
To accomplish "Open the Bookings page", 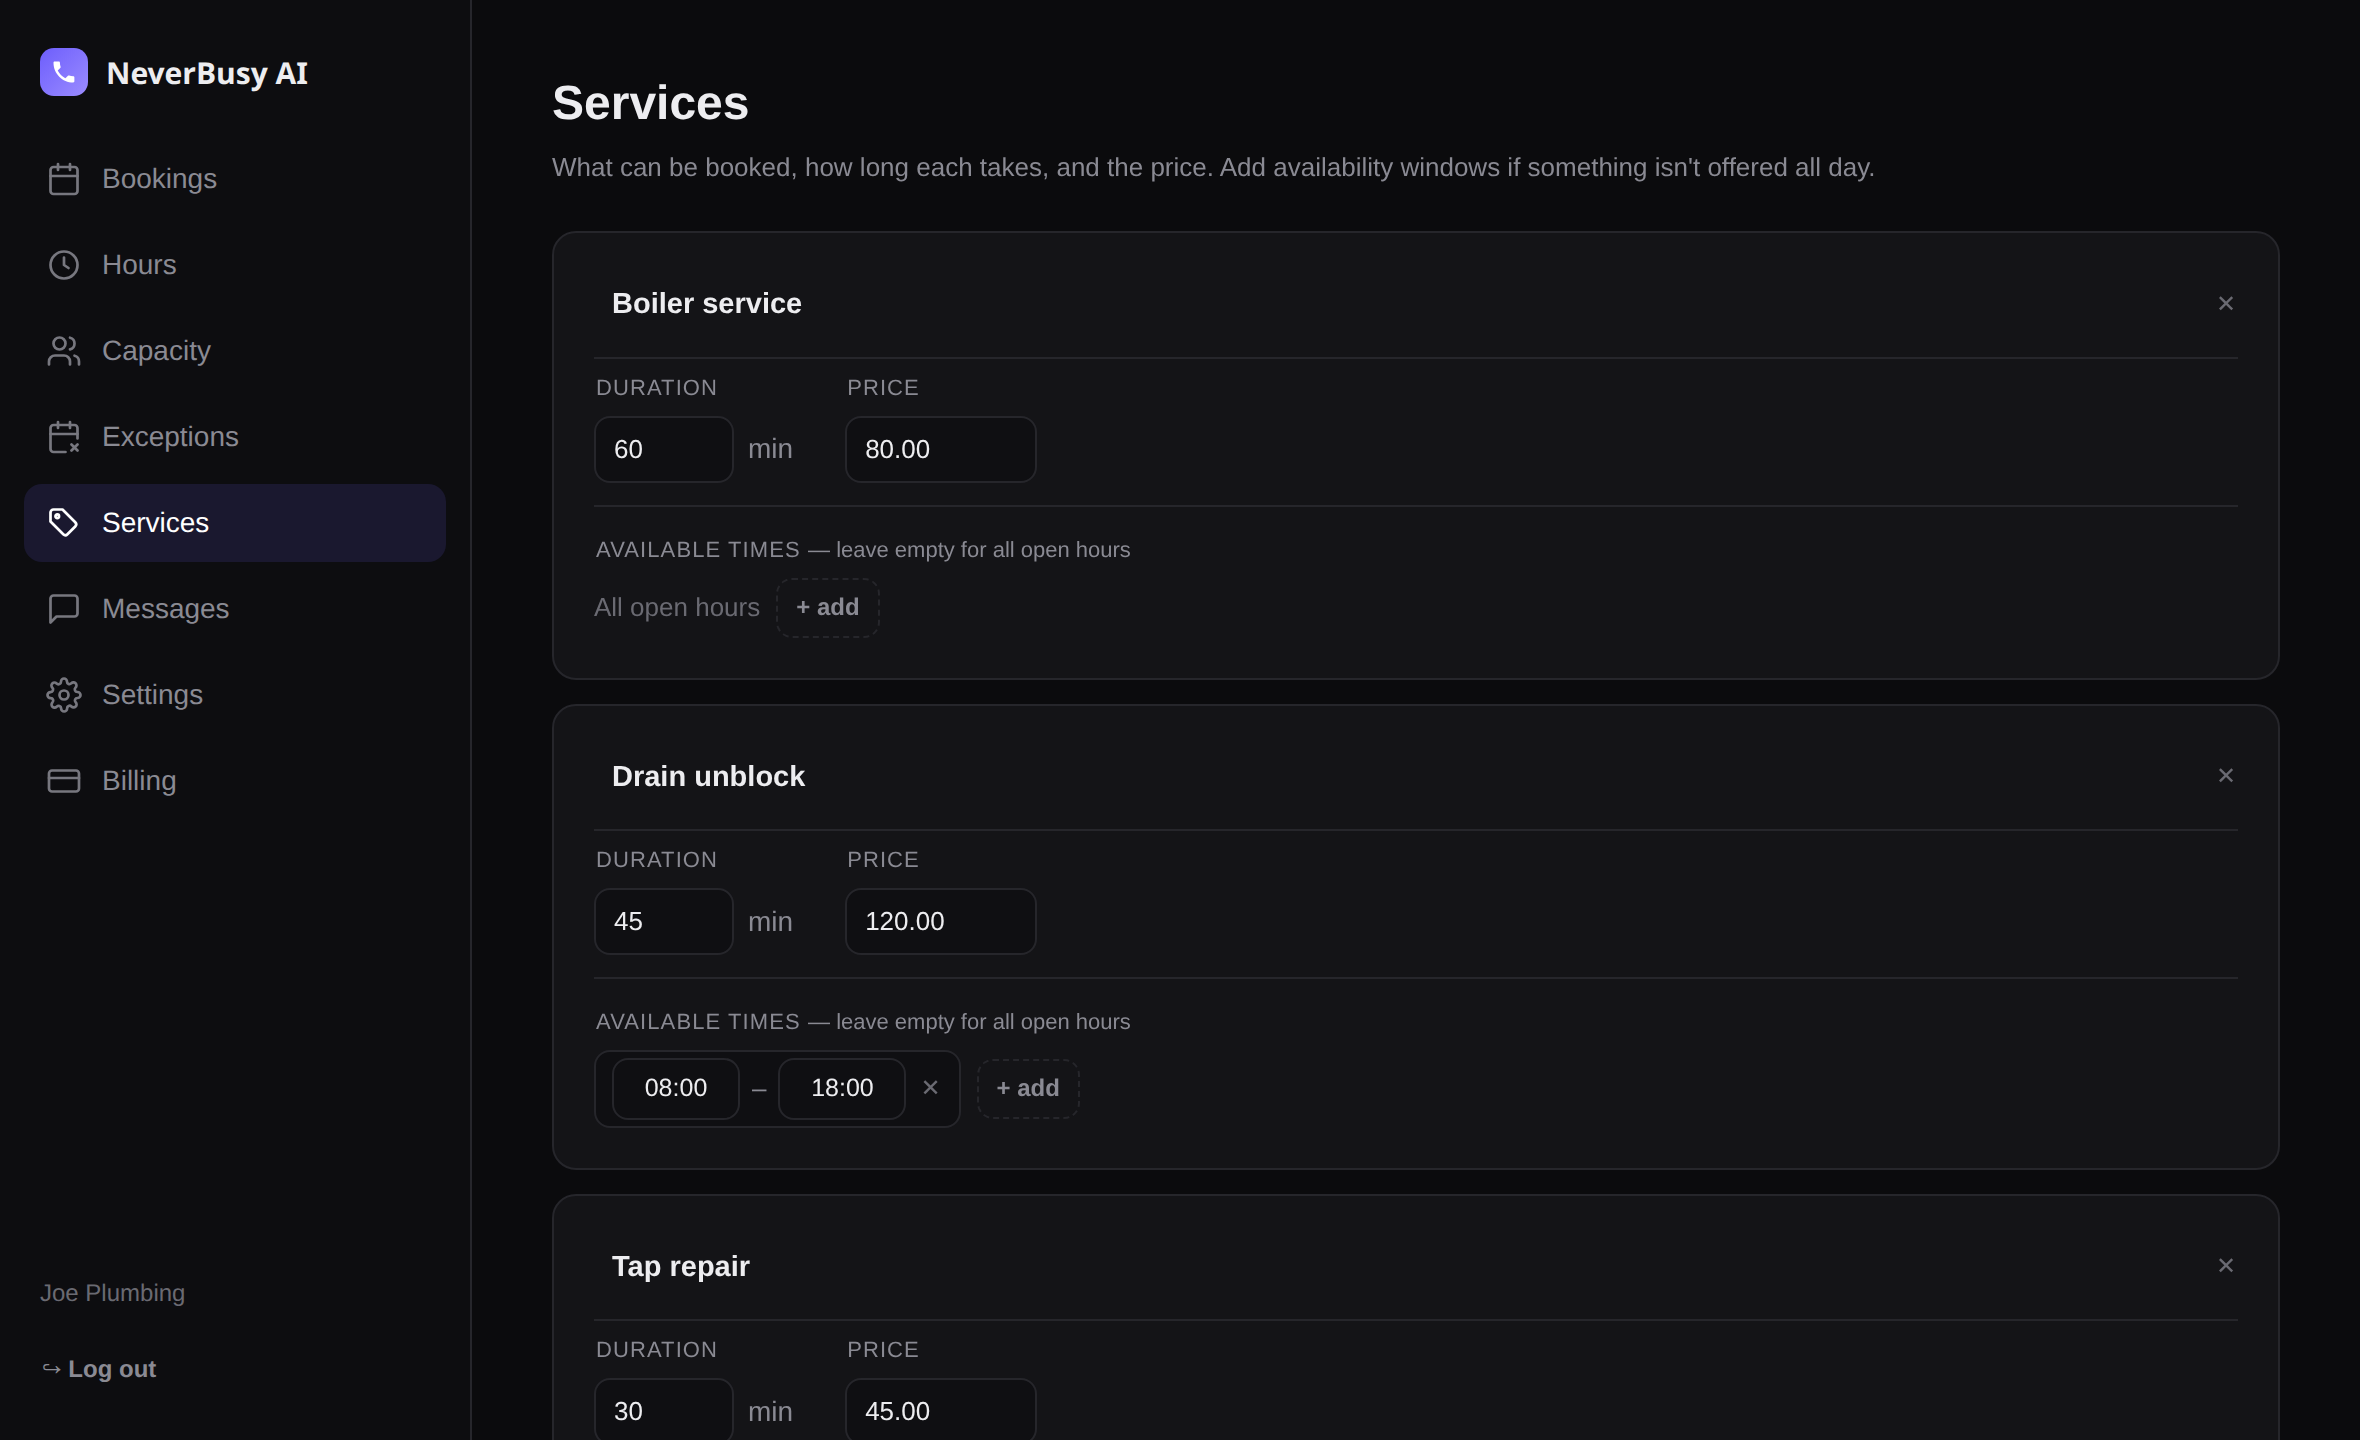I will click(x=235, y=179).
